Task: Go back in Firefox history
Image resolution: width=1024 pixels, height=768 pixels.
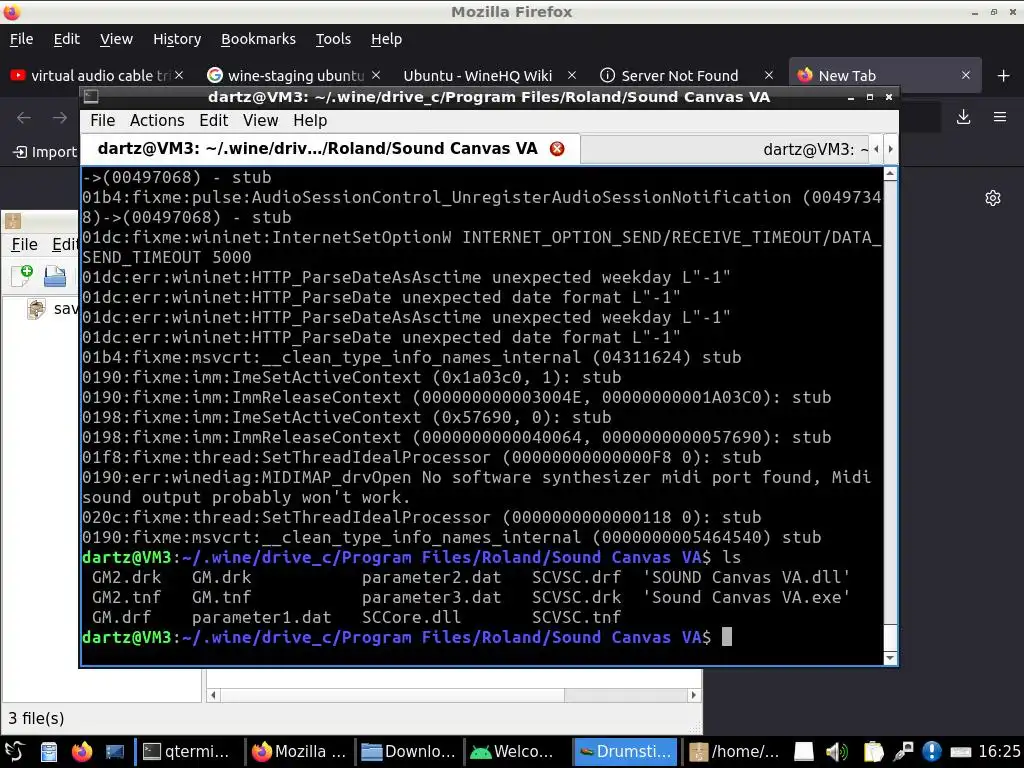Action: 24,118
